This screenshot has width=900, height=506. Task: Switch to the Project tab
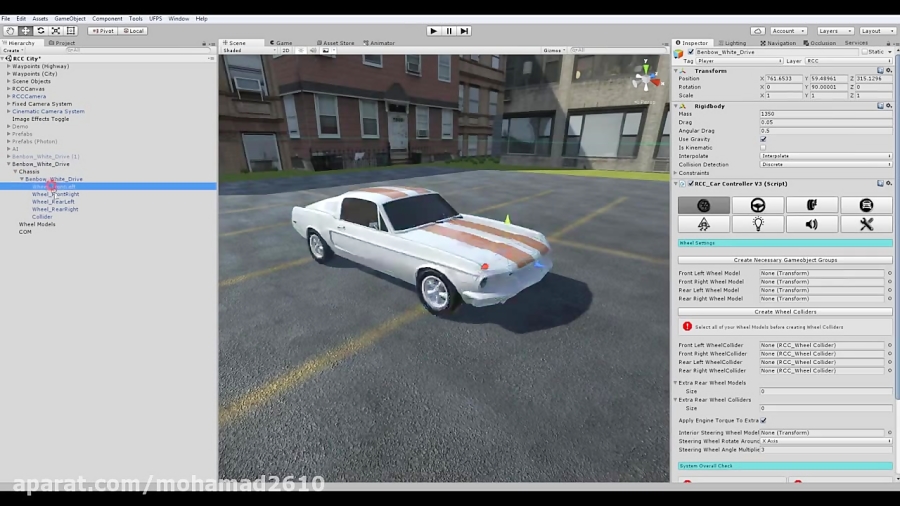tap(63, 43)
